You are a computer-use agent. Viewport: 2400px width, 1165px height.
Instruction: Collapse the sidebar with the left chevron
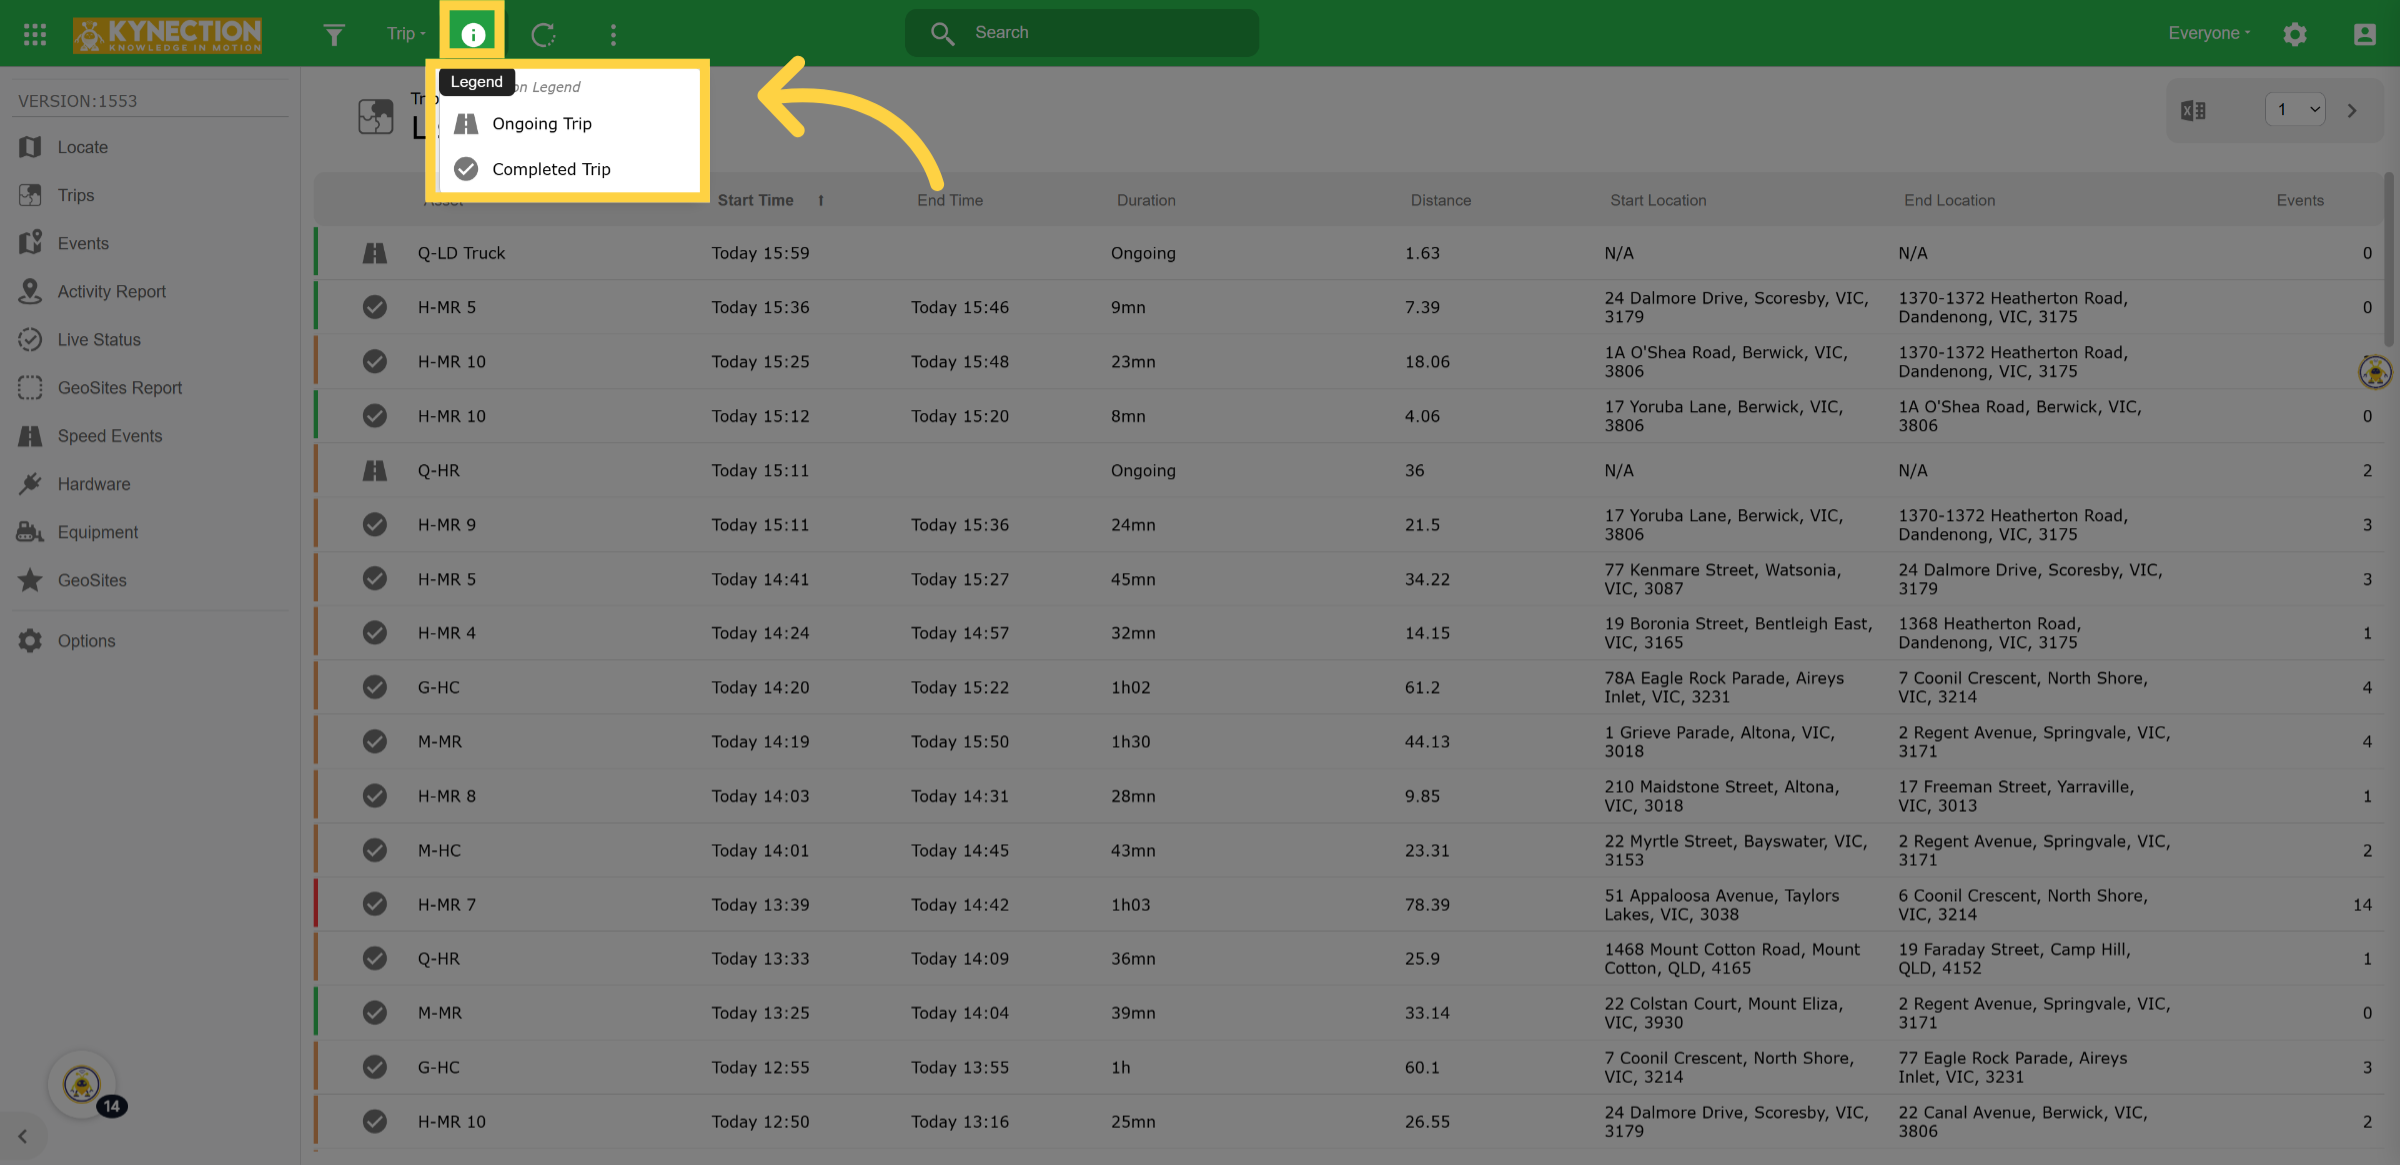[x=22, y=1137]
